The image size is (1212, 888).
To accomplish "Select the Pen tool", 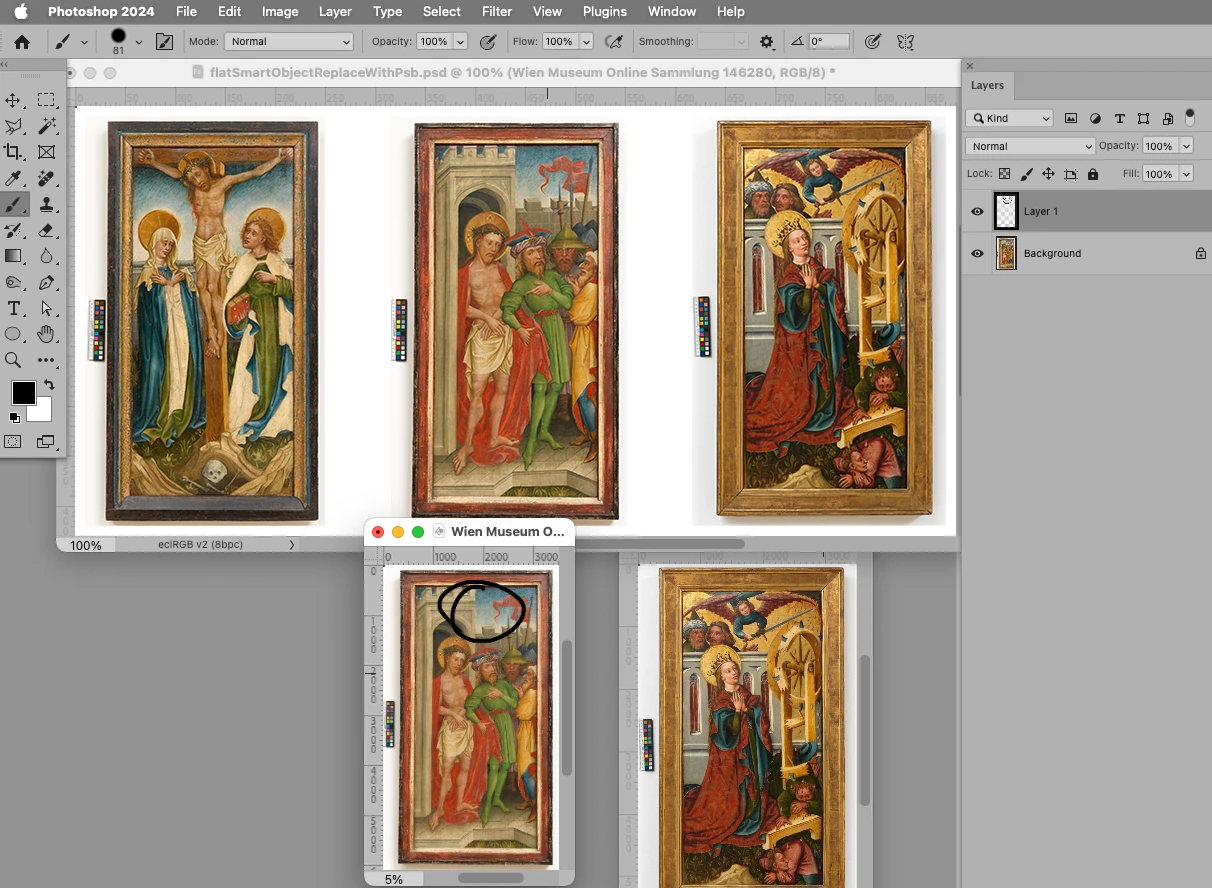I will point(46,282).
